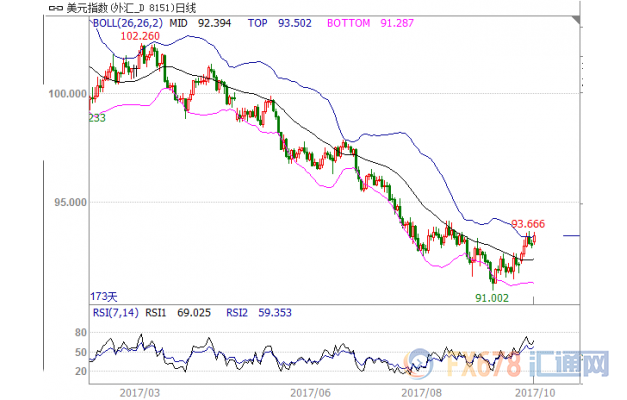Click the 100.000 price axis label
Screen dimensions: 627x400
(x=68, y=94)
